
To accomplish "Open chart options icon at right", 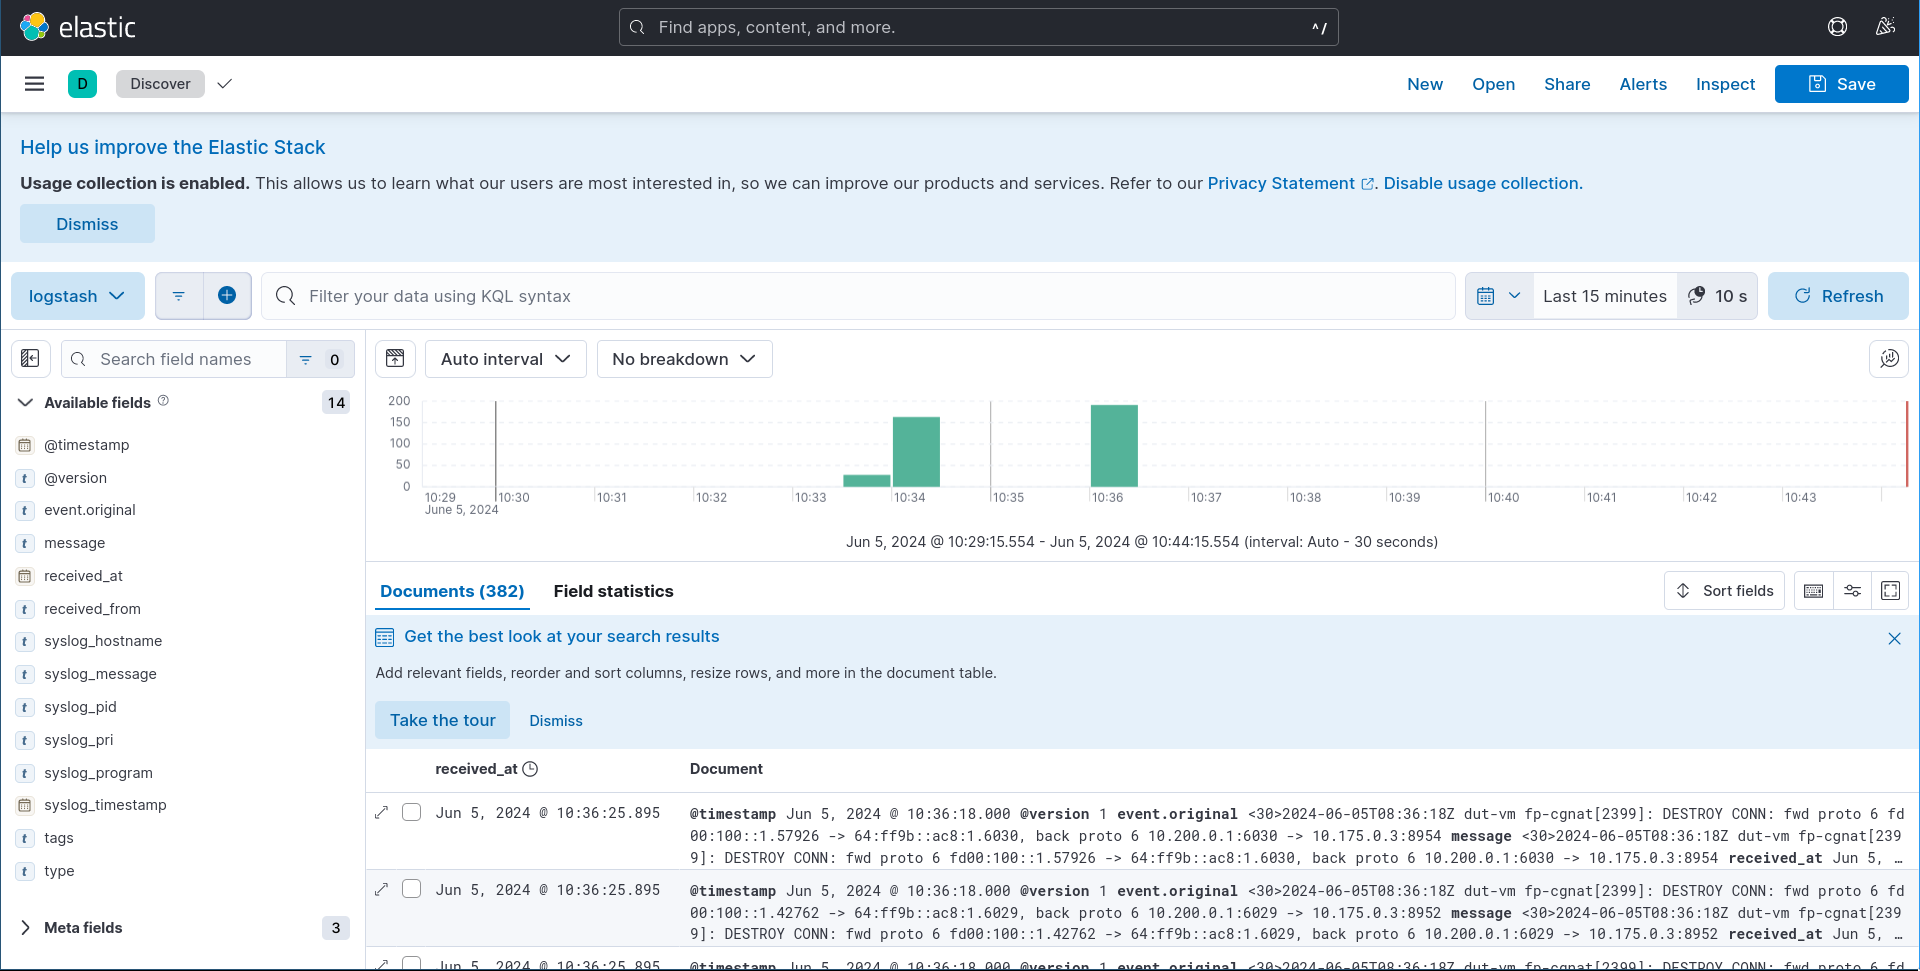I will pos(1889,359).
